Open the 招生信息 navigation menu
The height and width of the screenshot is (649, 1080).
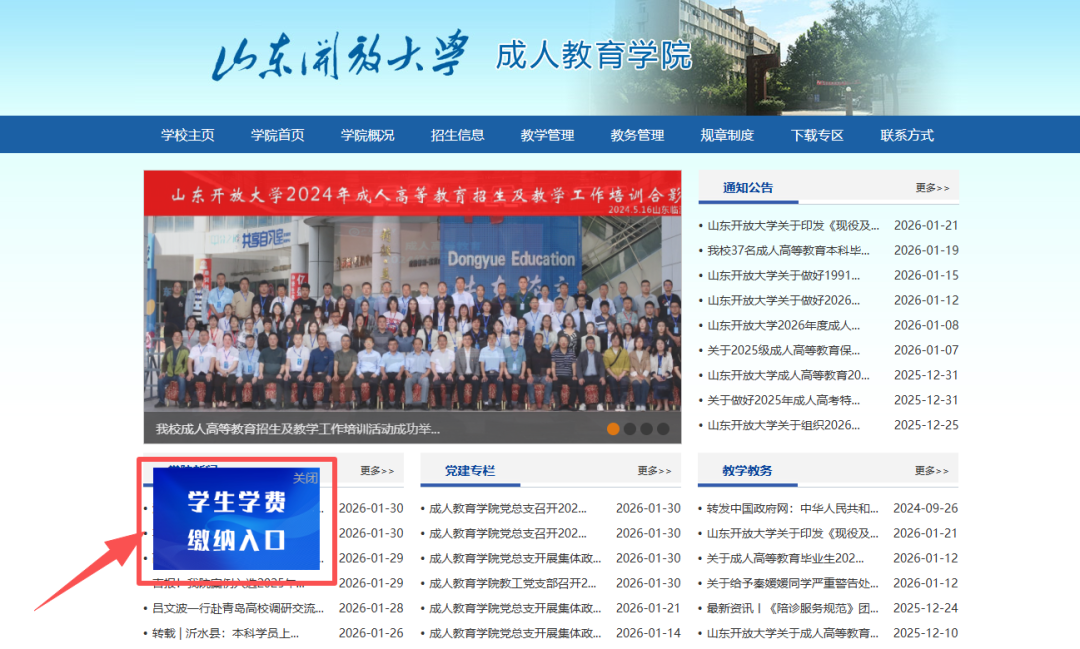pyautogui.click(x=458, y=135)
